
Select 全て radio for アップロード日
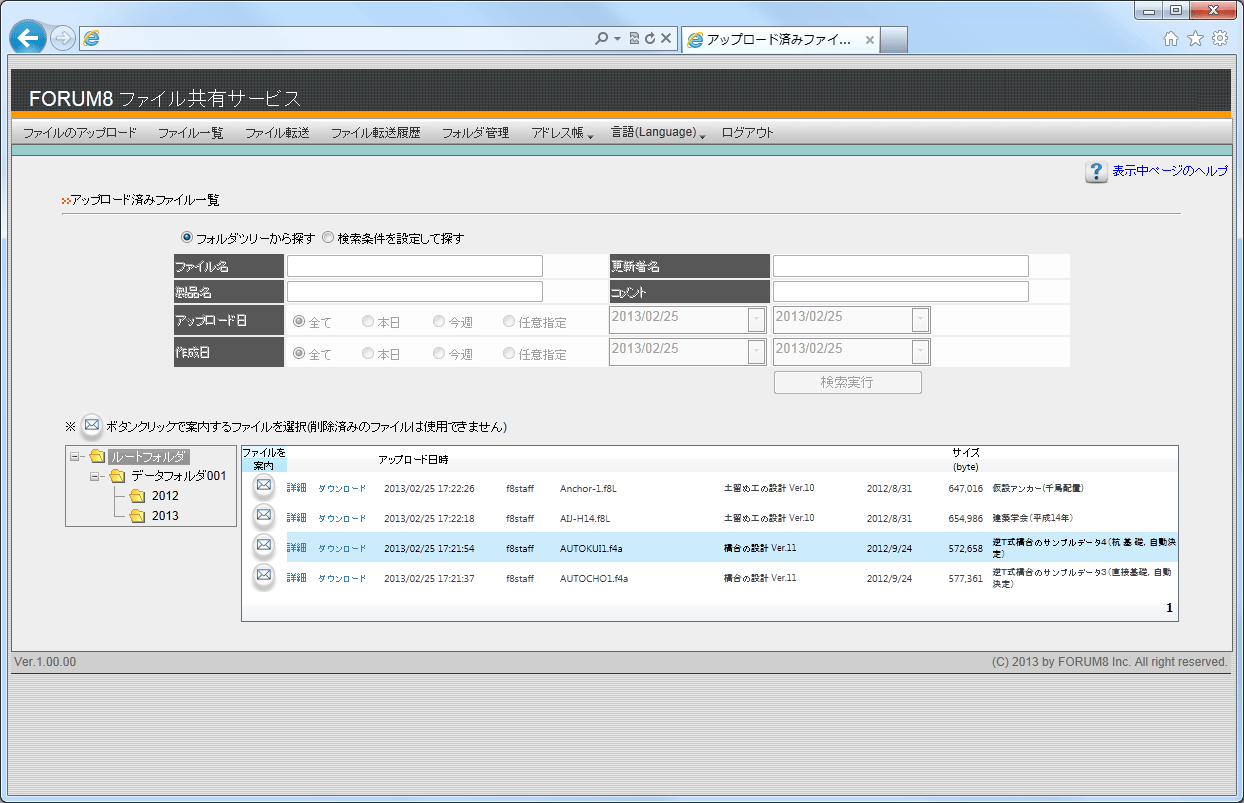[x=298, y=322]
